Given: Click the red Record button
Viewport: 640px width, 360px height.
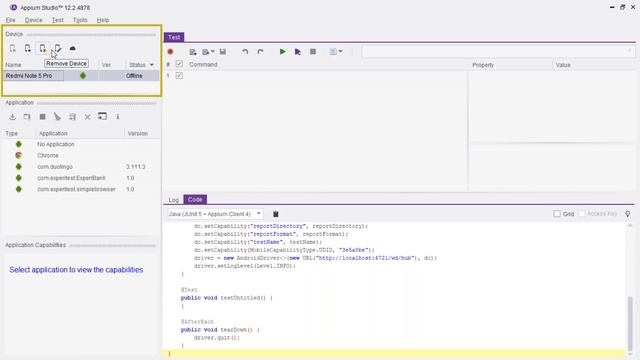Looking at the screenshot, I should (x=171, y=51).
